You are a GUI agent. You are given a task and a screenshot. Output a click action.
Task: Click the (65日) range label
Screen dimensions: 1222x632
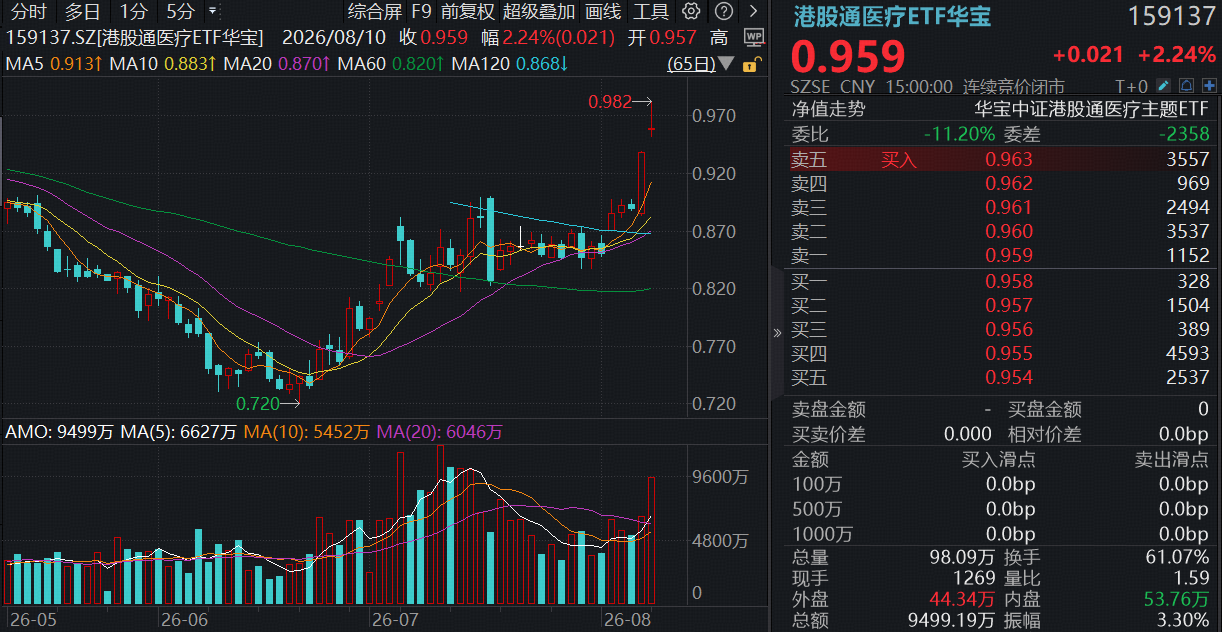tap(691, 64)
